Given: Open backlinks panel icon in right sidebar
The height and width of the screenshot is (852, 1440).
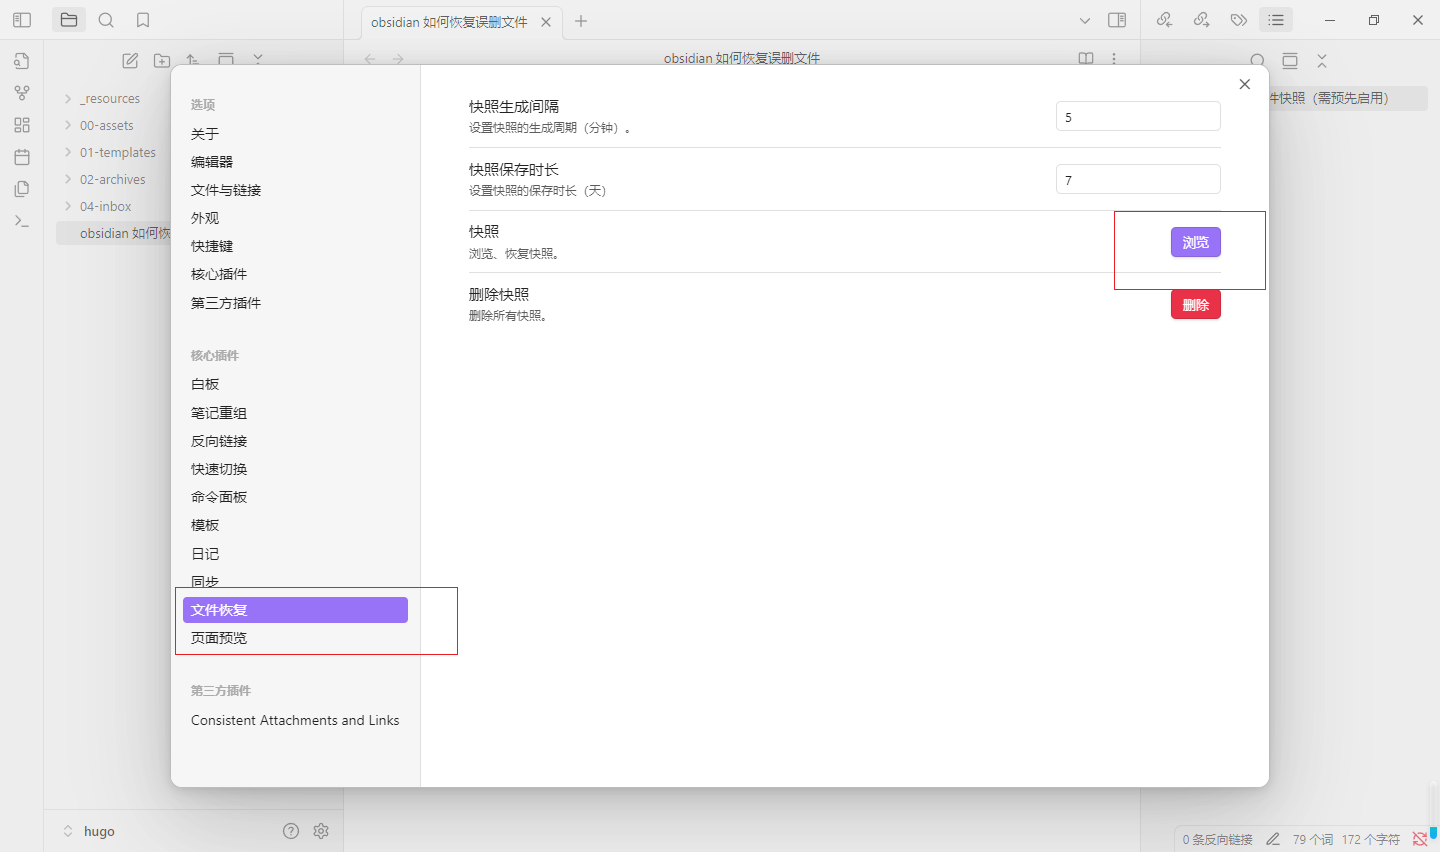Looking at the screenshot, I should click(1164, 20).
